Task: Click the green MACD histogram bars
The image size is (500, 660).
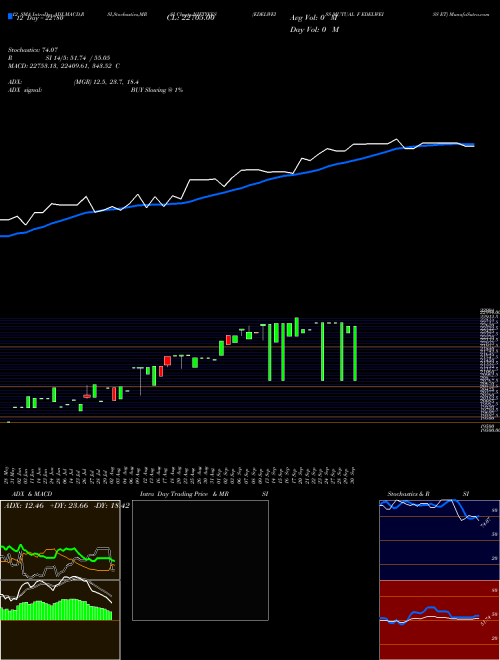Action: (x=56, y=609)
